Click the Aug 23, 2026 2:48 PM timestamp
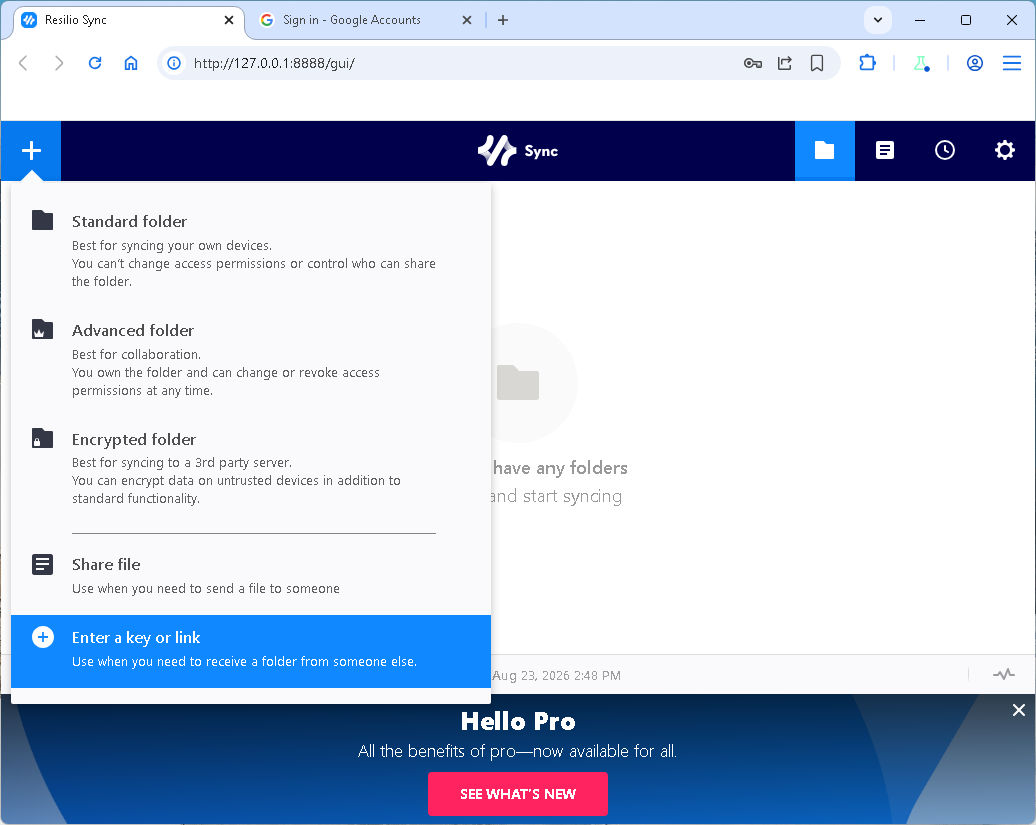This screenshot has width=1036, height=825. 556,675
